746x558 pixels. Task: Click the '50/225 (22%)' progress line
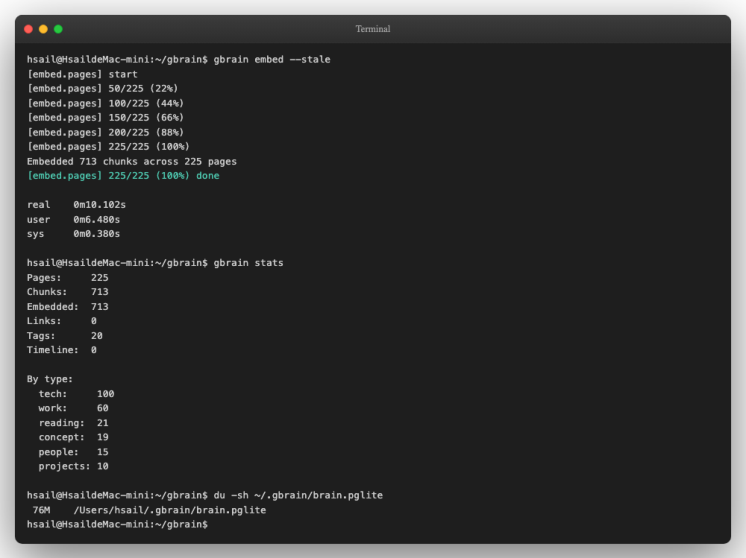coord(102,88)
